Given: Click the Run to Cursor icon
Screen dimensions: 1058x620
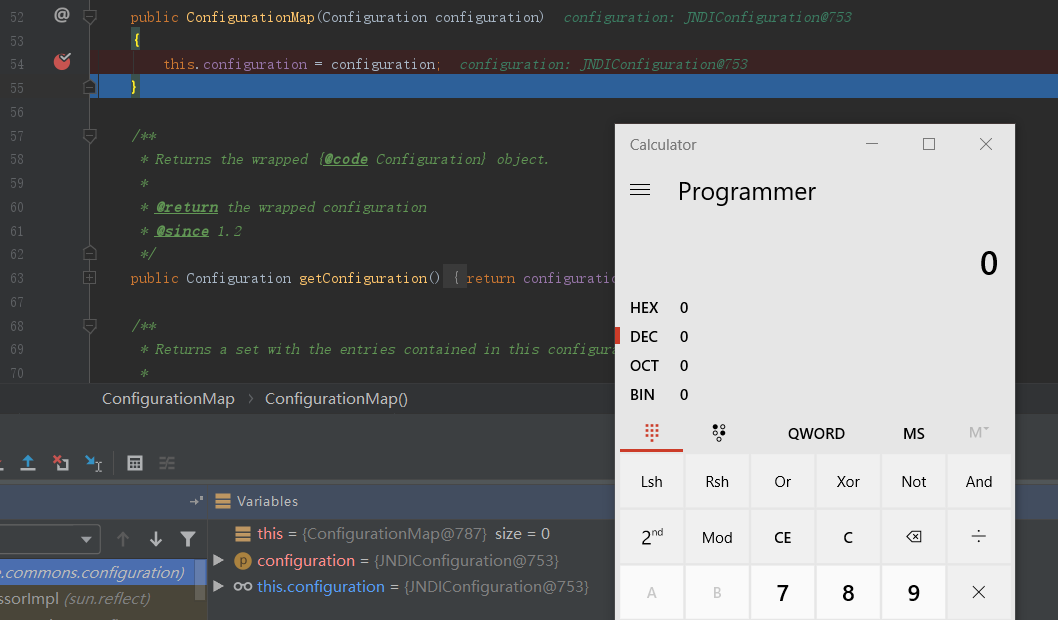Looking at the screenshot, I should tap(94, 462).
